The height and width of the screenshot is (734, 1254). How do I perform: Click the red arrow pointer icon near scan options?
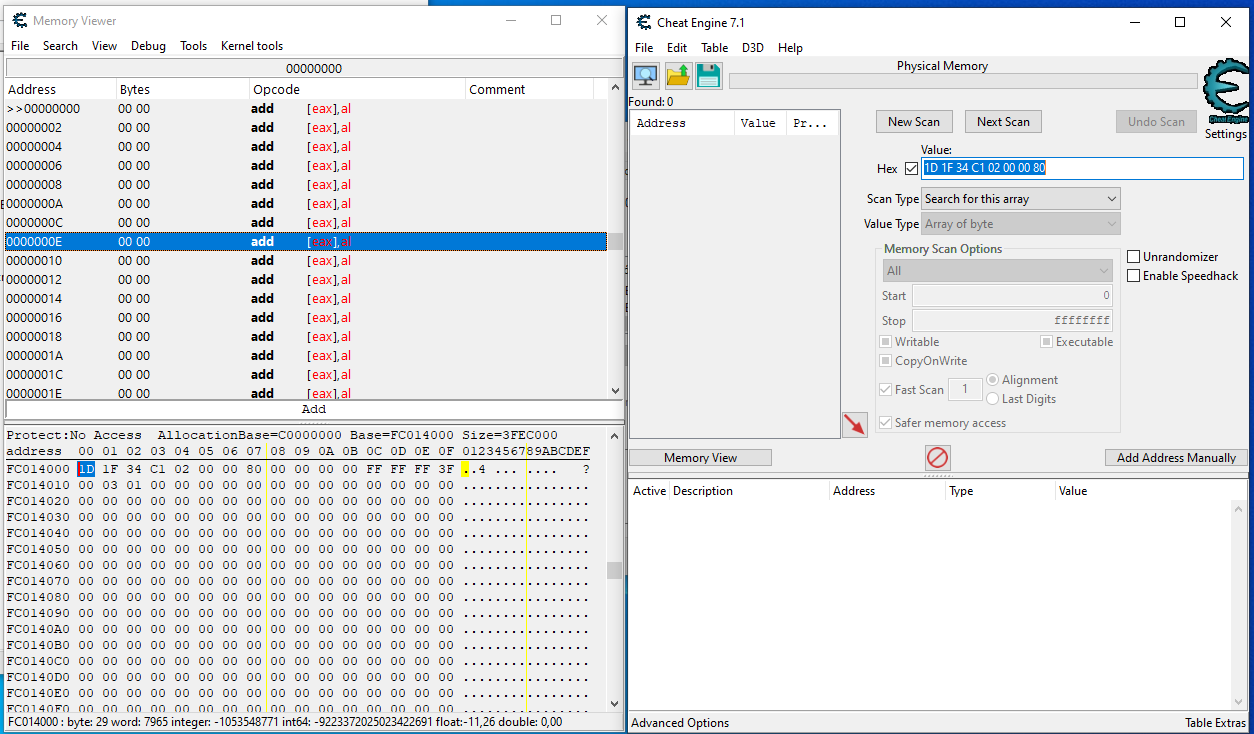[855, 424]
